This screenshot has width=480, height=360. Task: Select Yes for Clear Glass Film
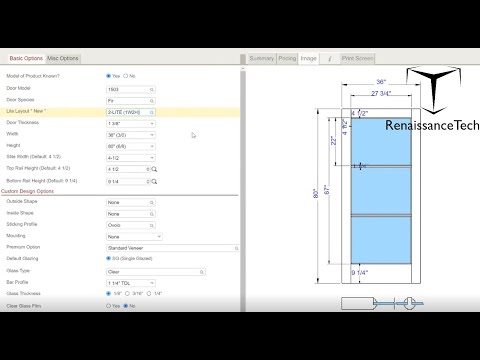click(108, 306)
